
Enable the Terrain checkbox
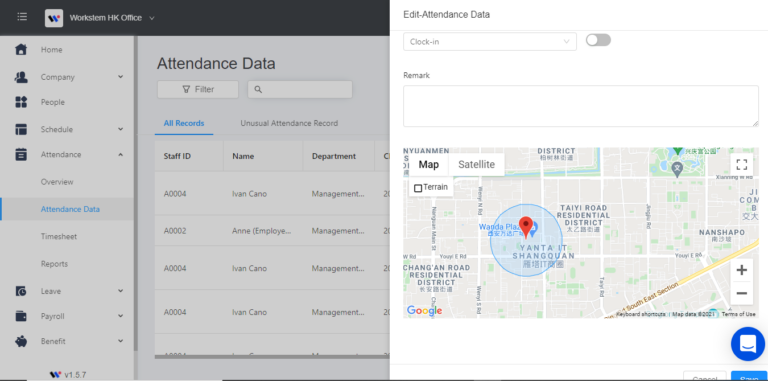[x=418, y=188]
